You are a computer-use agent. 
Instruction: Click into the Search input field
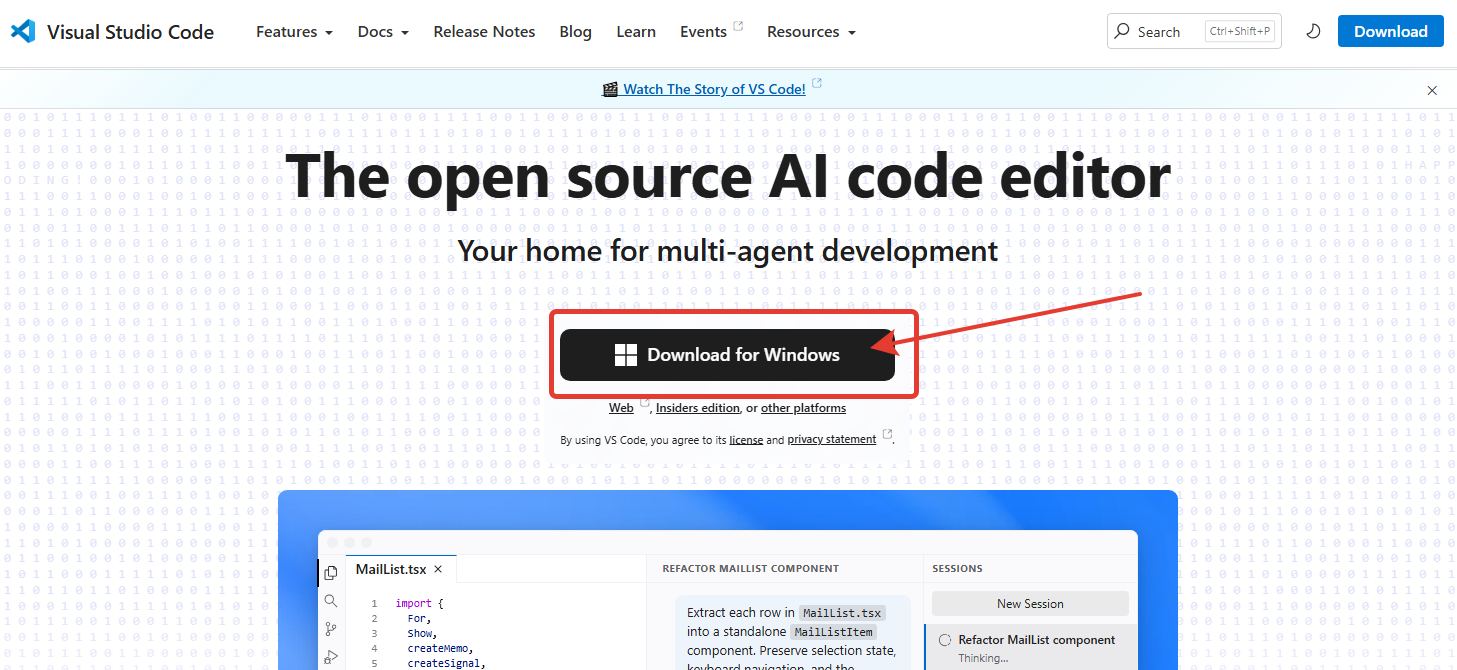[1194, 31]
